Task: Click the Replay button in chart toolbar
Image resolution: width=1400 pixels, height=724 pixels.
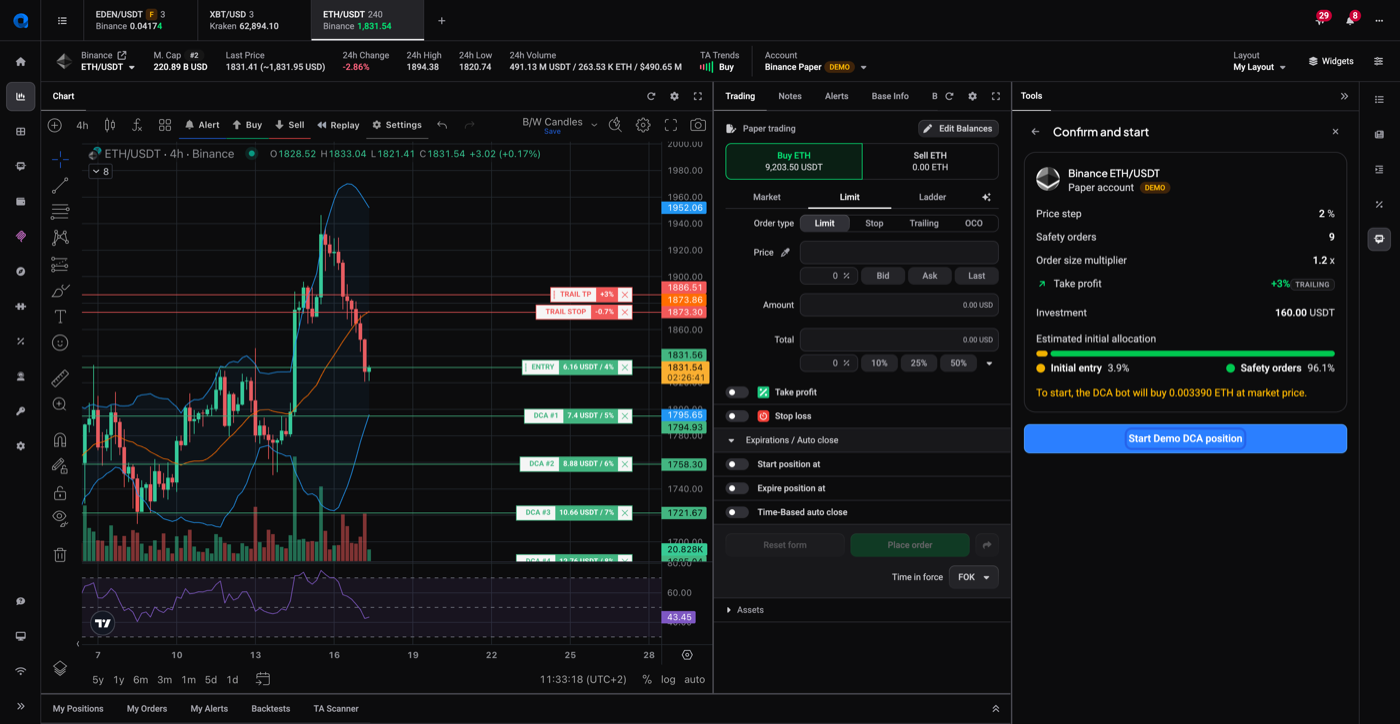Action: 338,125
